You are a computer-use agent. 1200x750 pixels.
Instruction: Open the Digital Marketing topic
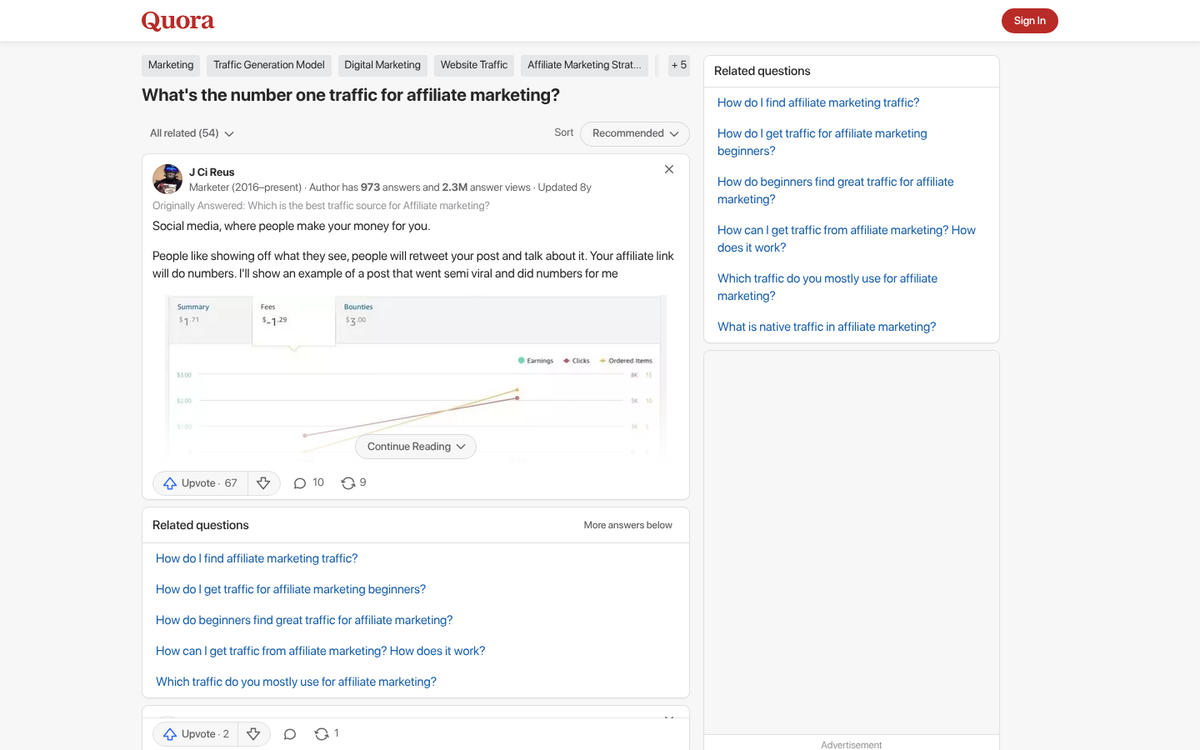[382, 64]
